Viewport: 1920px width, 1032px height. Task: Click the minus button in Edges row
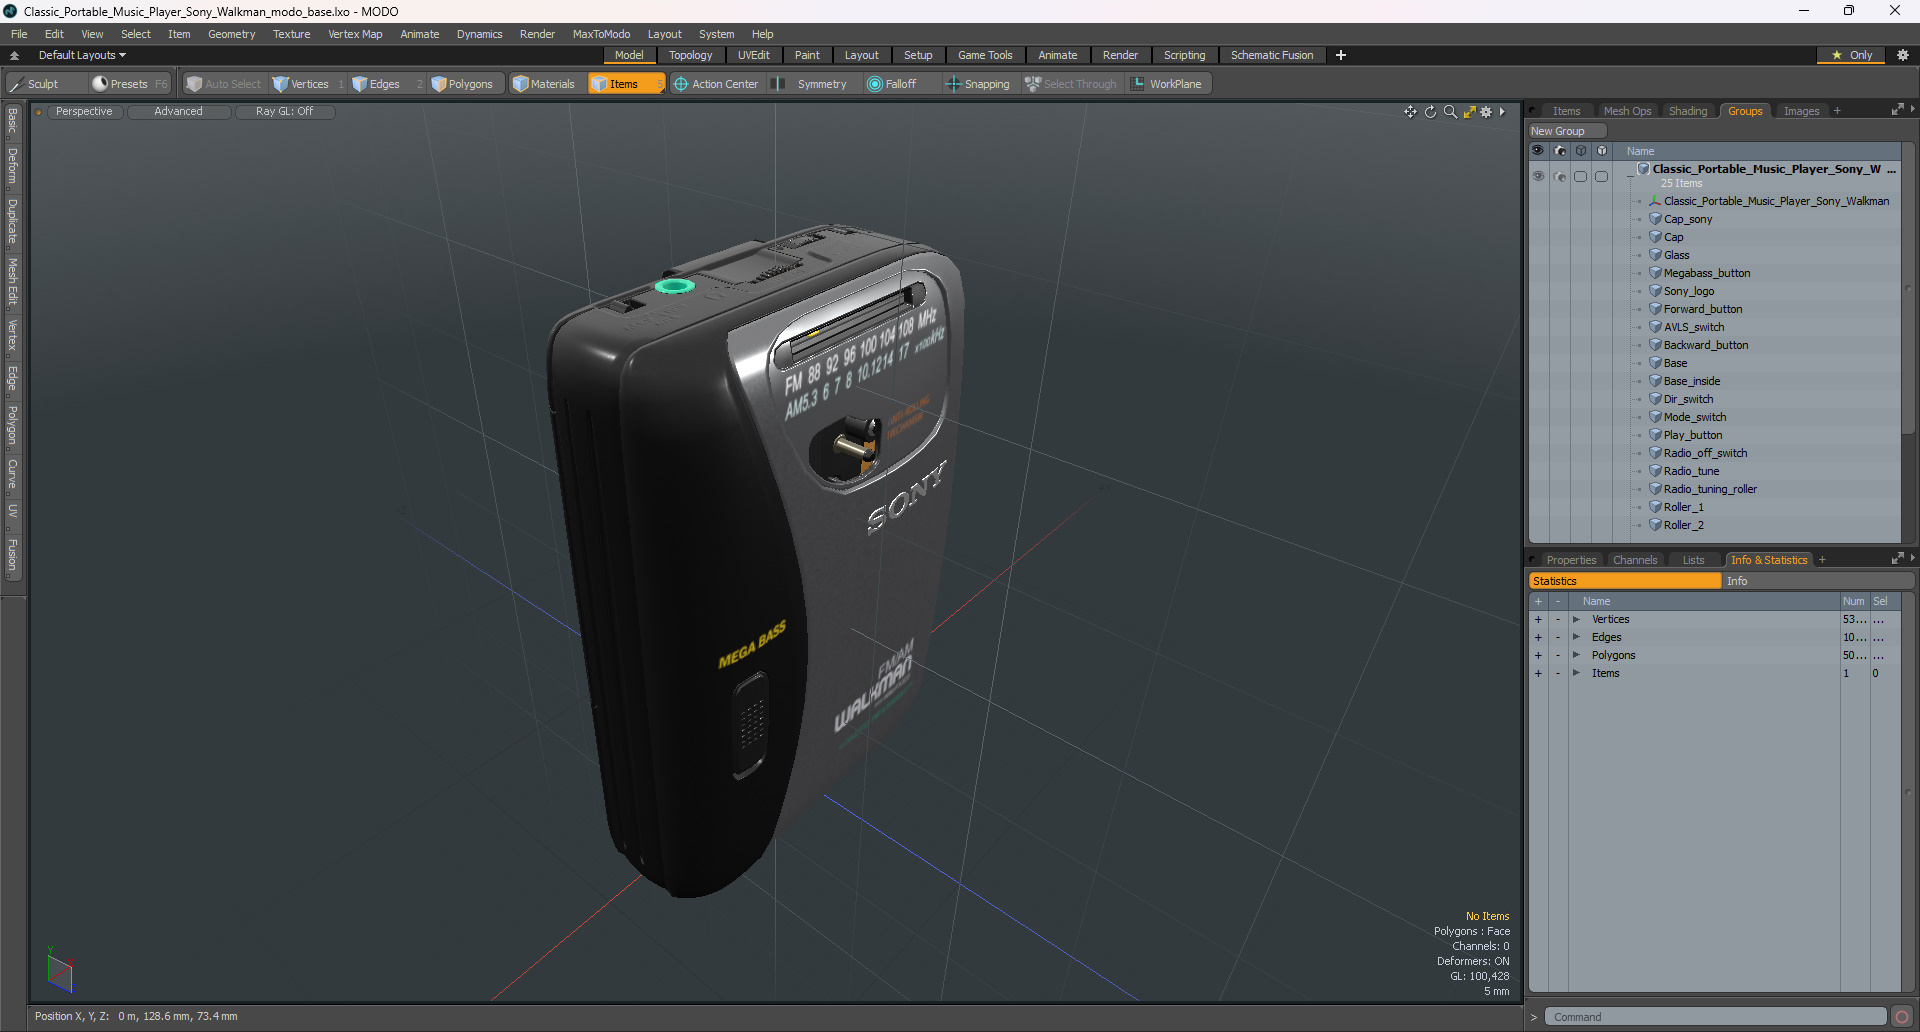[1557, 638]
